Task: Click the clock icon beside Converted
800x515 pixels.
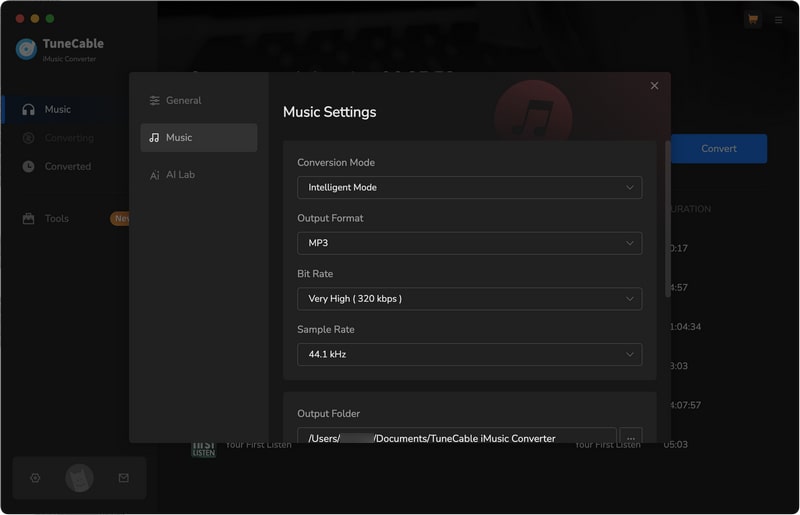Action: click(x=29, y=166)
